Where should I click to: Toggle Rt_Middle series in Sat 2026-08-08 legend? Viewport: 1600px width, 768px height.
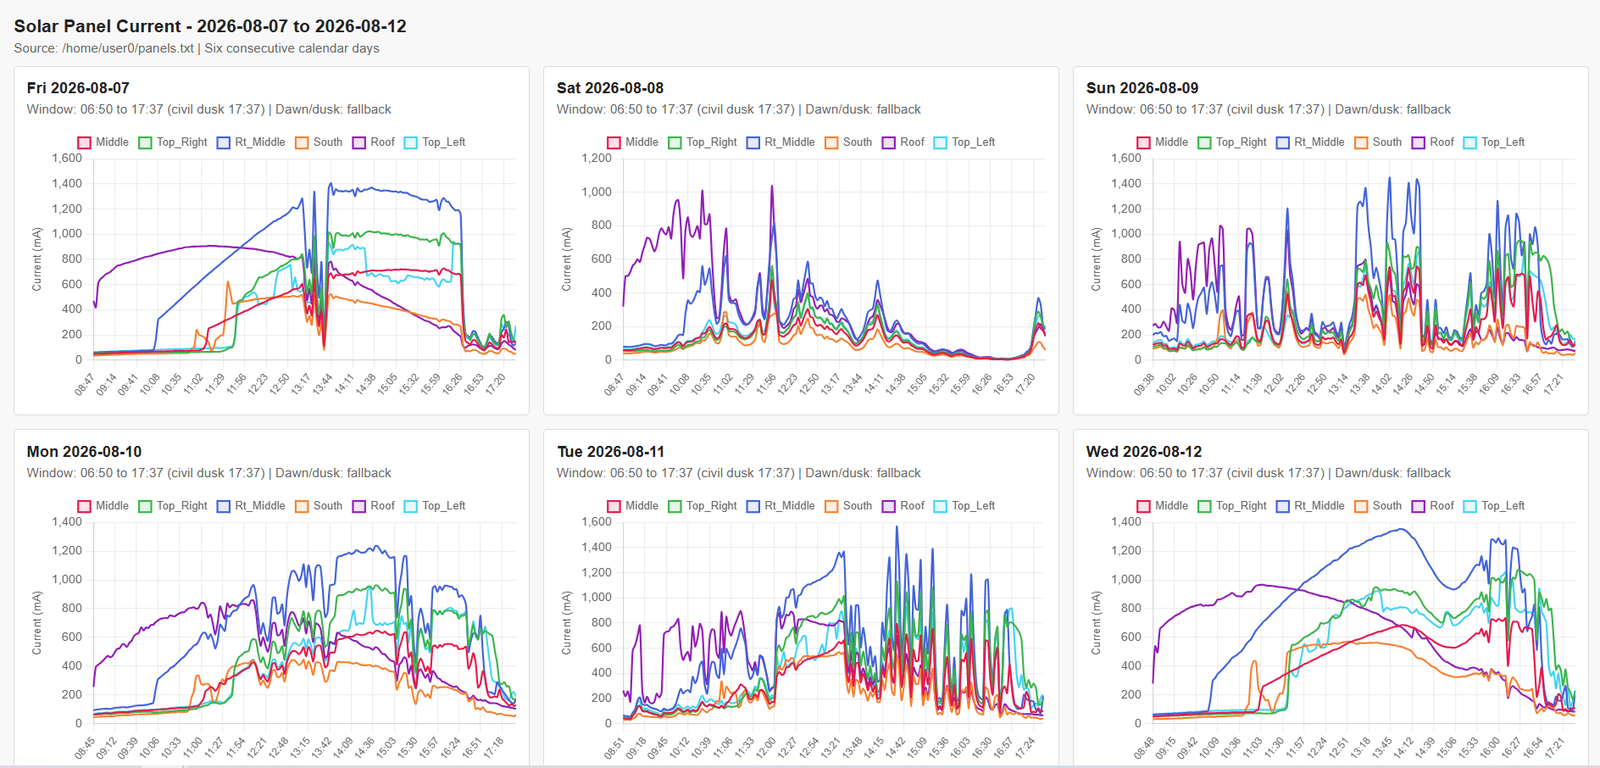(781, 142)
